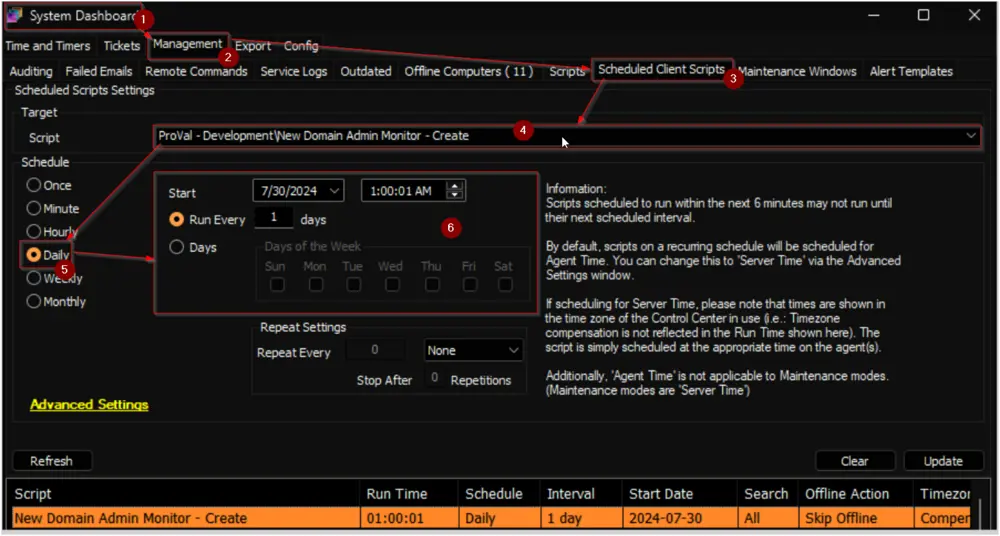Check the Tue day checkbox

(x=353, y=285)
